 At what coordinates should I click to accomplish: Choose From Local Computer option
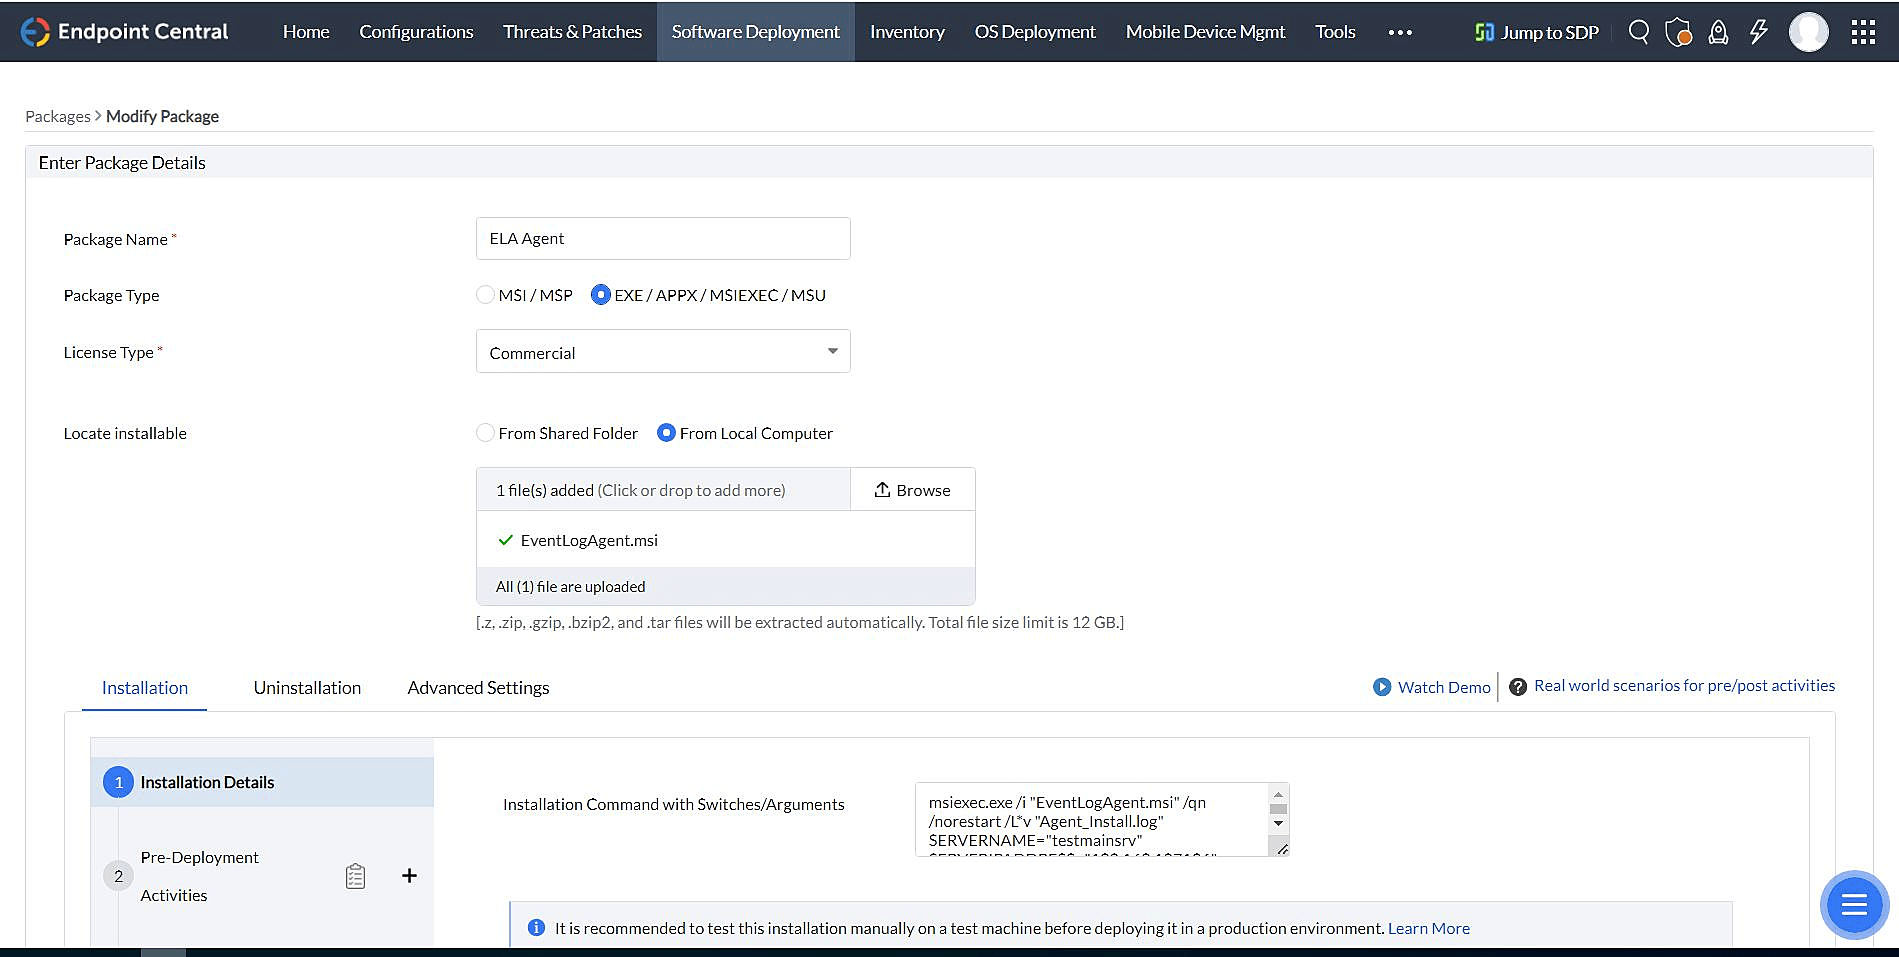[x=666, y=433]
